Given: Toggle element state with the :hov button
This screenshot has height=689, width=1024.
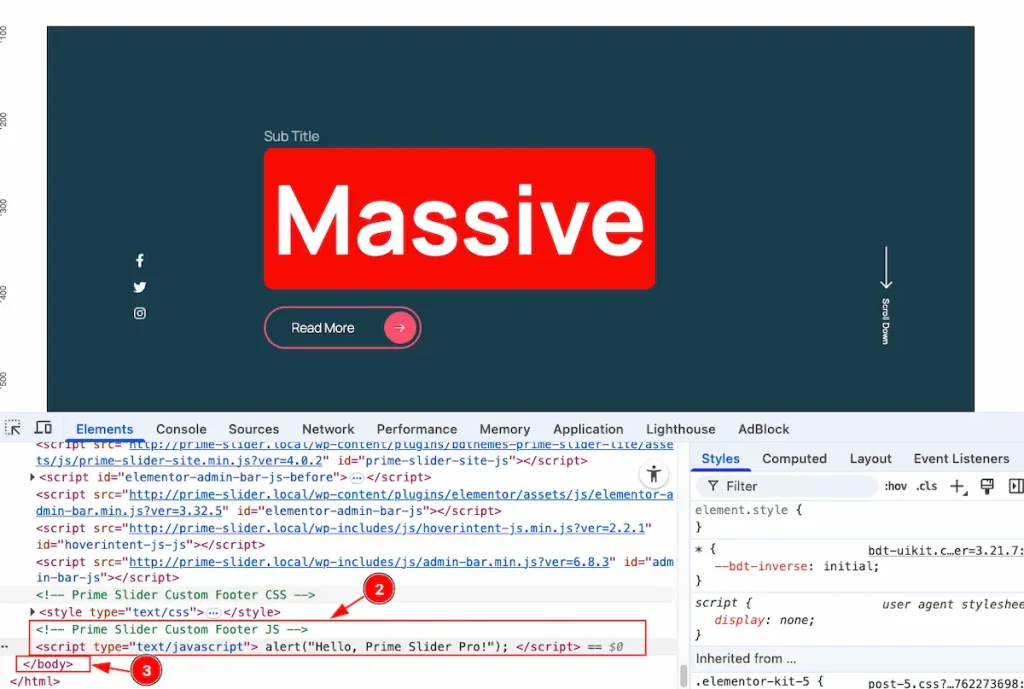Looking at the screenshot, I should pos(896,486).
